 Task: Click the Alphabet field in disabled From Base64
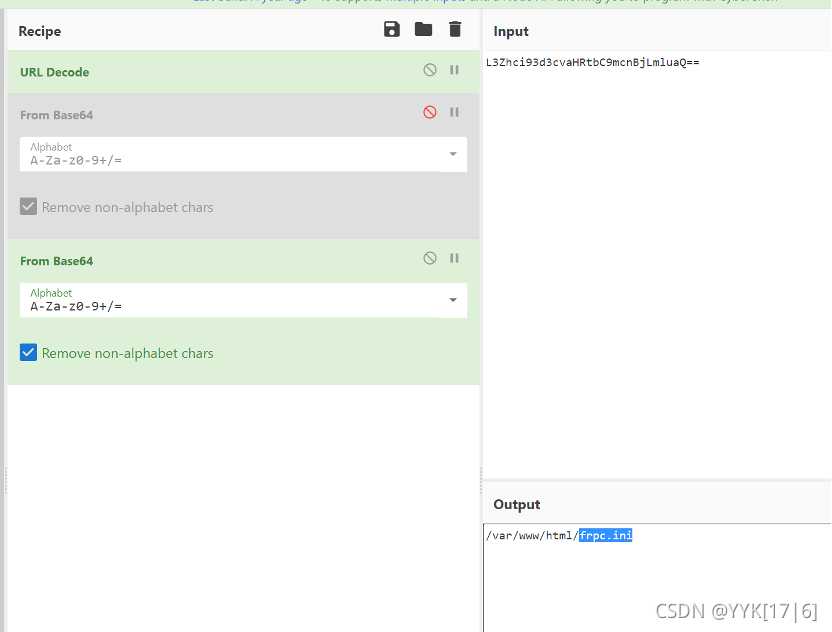(x=243, y=154)
